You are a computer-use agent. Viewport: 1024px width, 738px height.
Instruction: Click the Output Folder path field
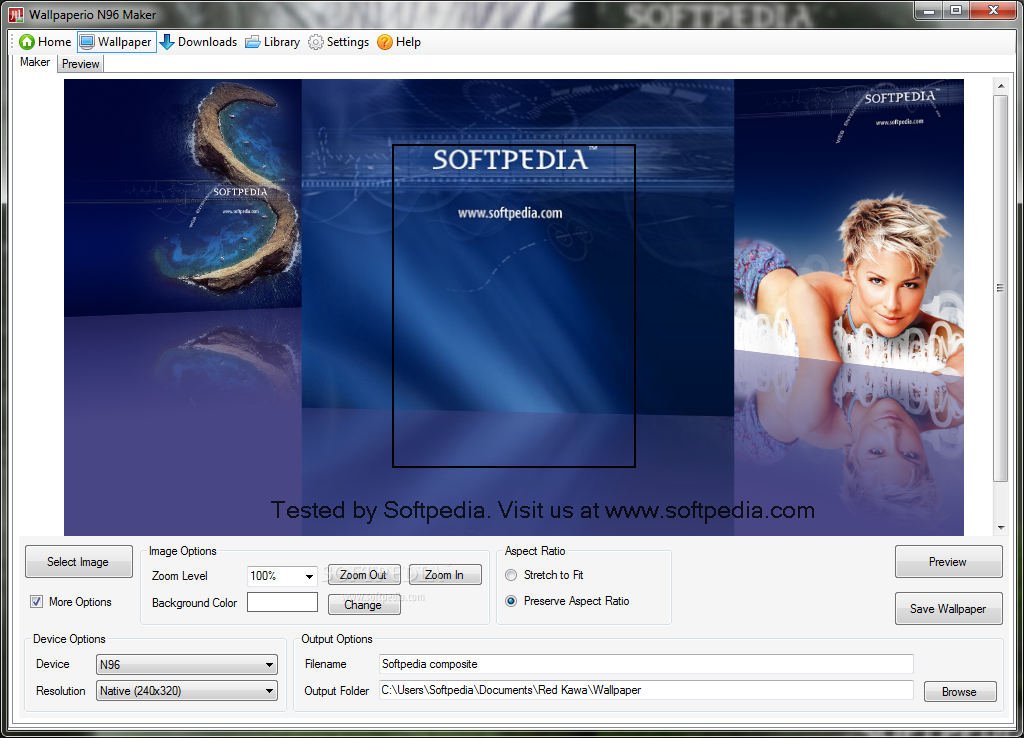coord(646,690)
